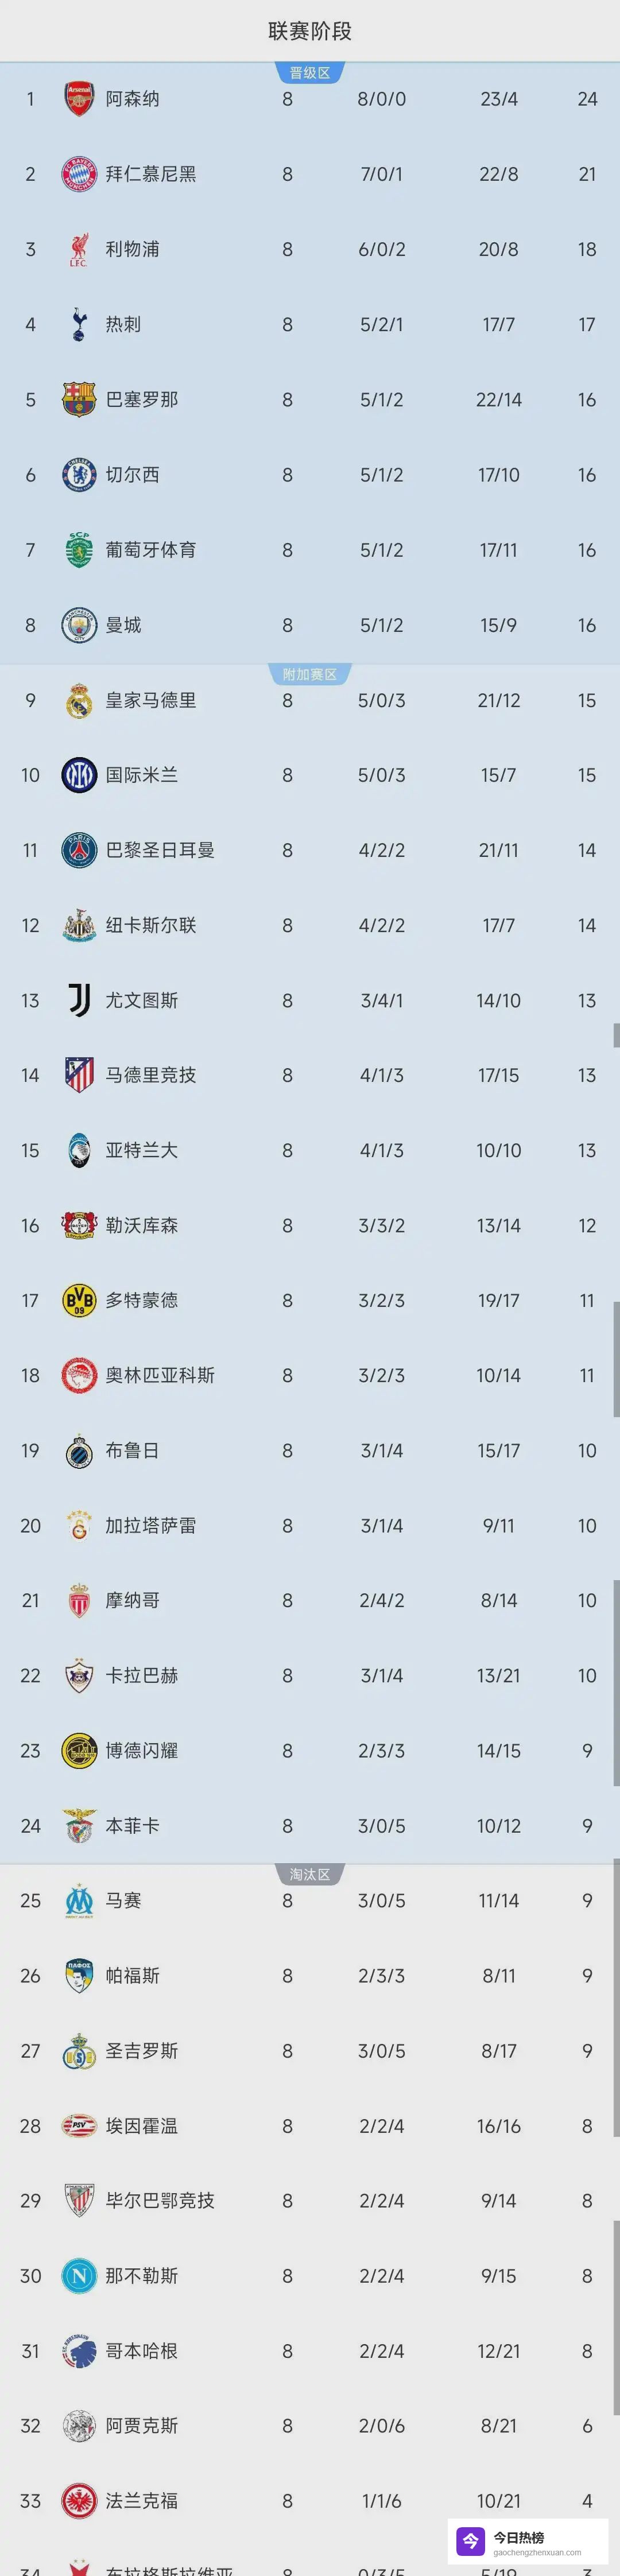Click the Atlético Madrid club crest
The height and width of the screenshot is (2576, 620).
click(79, 1076)
